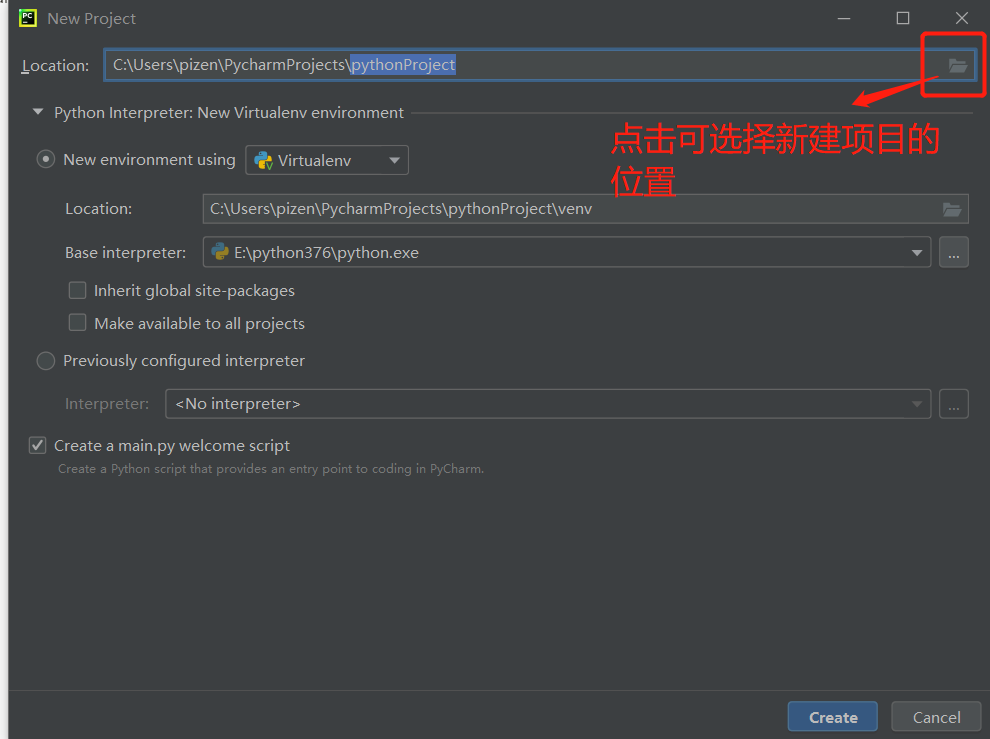This screenshot has width=990, height=739.
Task: Uncheck "Create a main.py welcome script"
Action: tap(37, 445)
